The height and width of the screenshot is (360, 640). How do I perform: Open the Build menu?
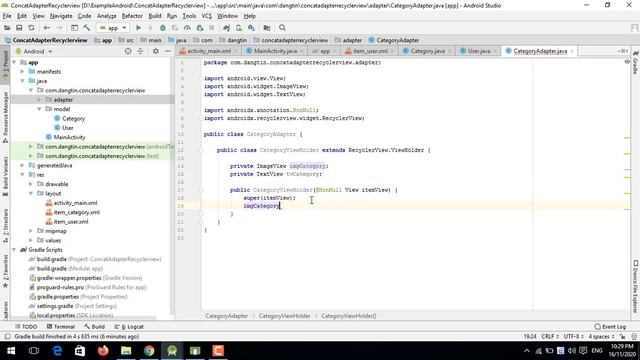155,16
